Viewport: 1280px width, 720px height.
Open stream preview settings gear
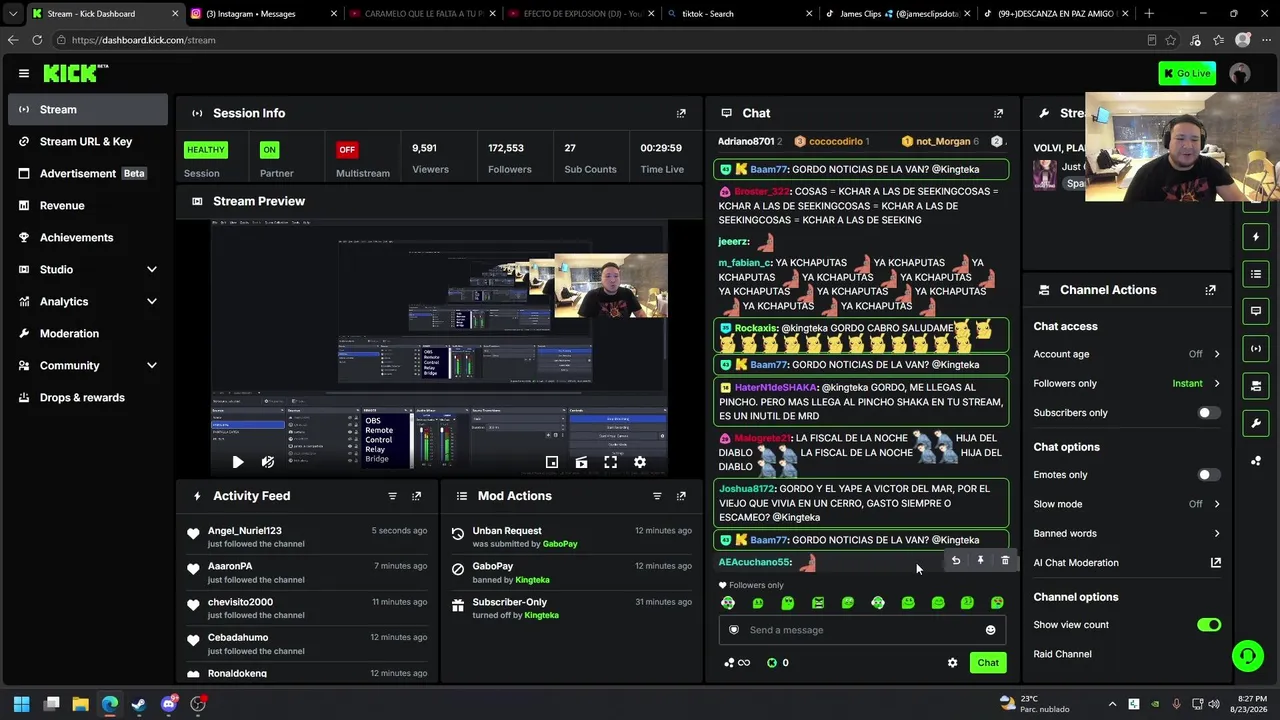(640, 462)
